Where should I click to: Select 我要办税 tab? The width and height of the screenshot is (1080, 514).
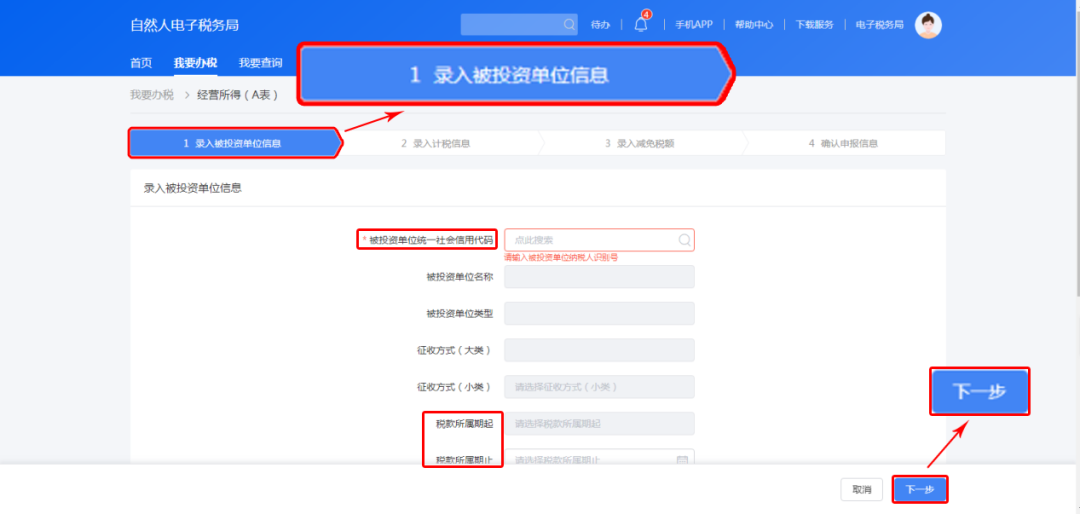click(195, 63)
